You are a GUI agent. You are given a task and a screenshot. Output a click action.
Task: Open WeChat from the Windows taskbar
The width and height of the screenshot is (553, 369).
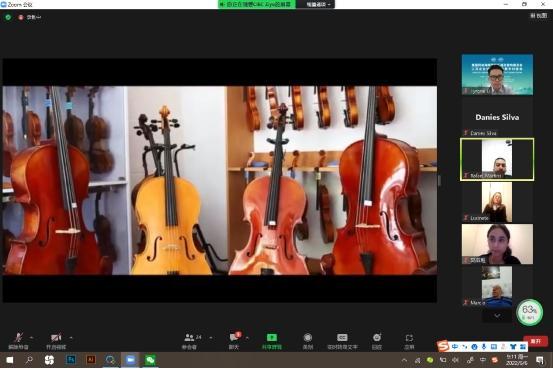pos(150,360)
